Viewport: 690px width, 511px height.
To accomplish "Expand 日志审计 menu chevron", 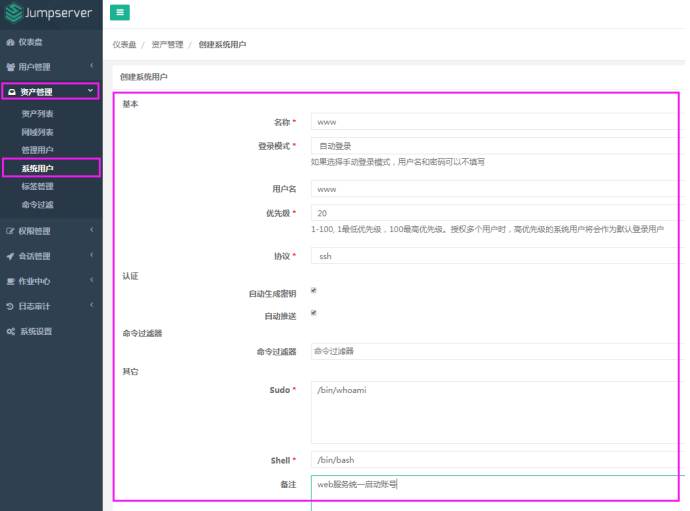I will tap(92, 305).
